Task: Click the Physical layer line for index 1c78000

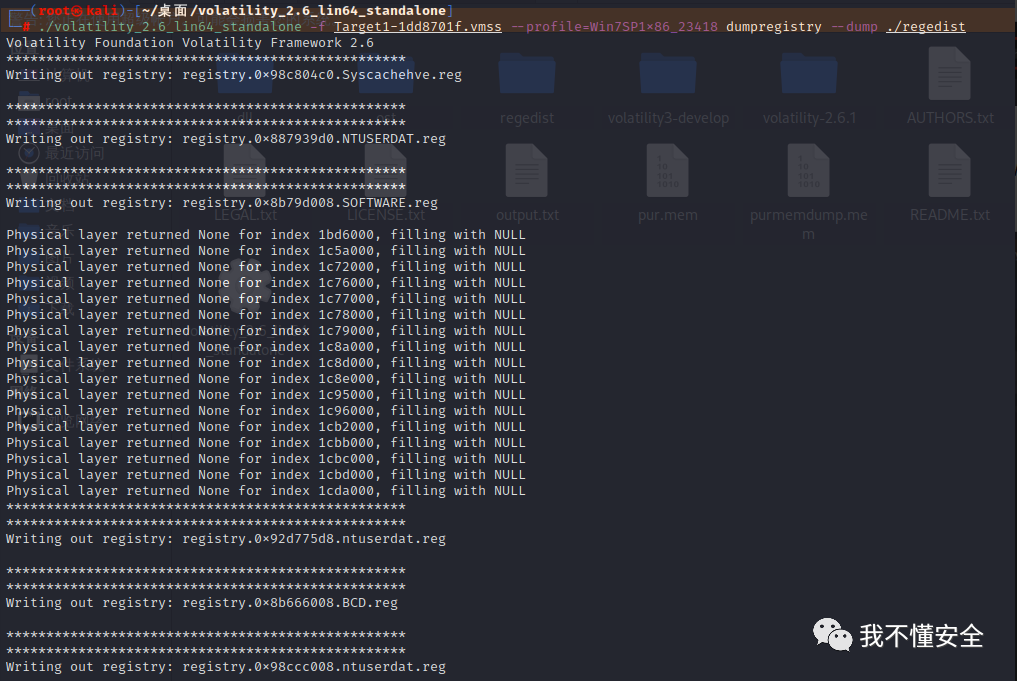Action: (x=266, y=315)
